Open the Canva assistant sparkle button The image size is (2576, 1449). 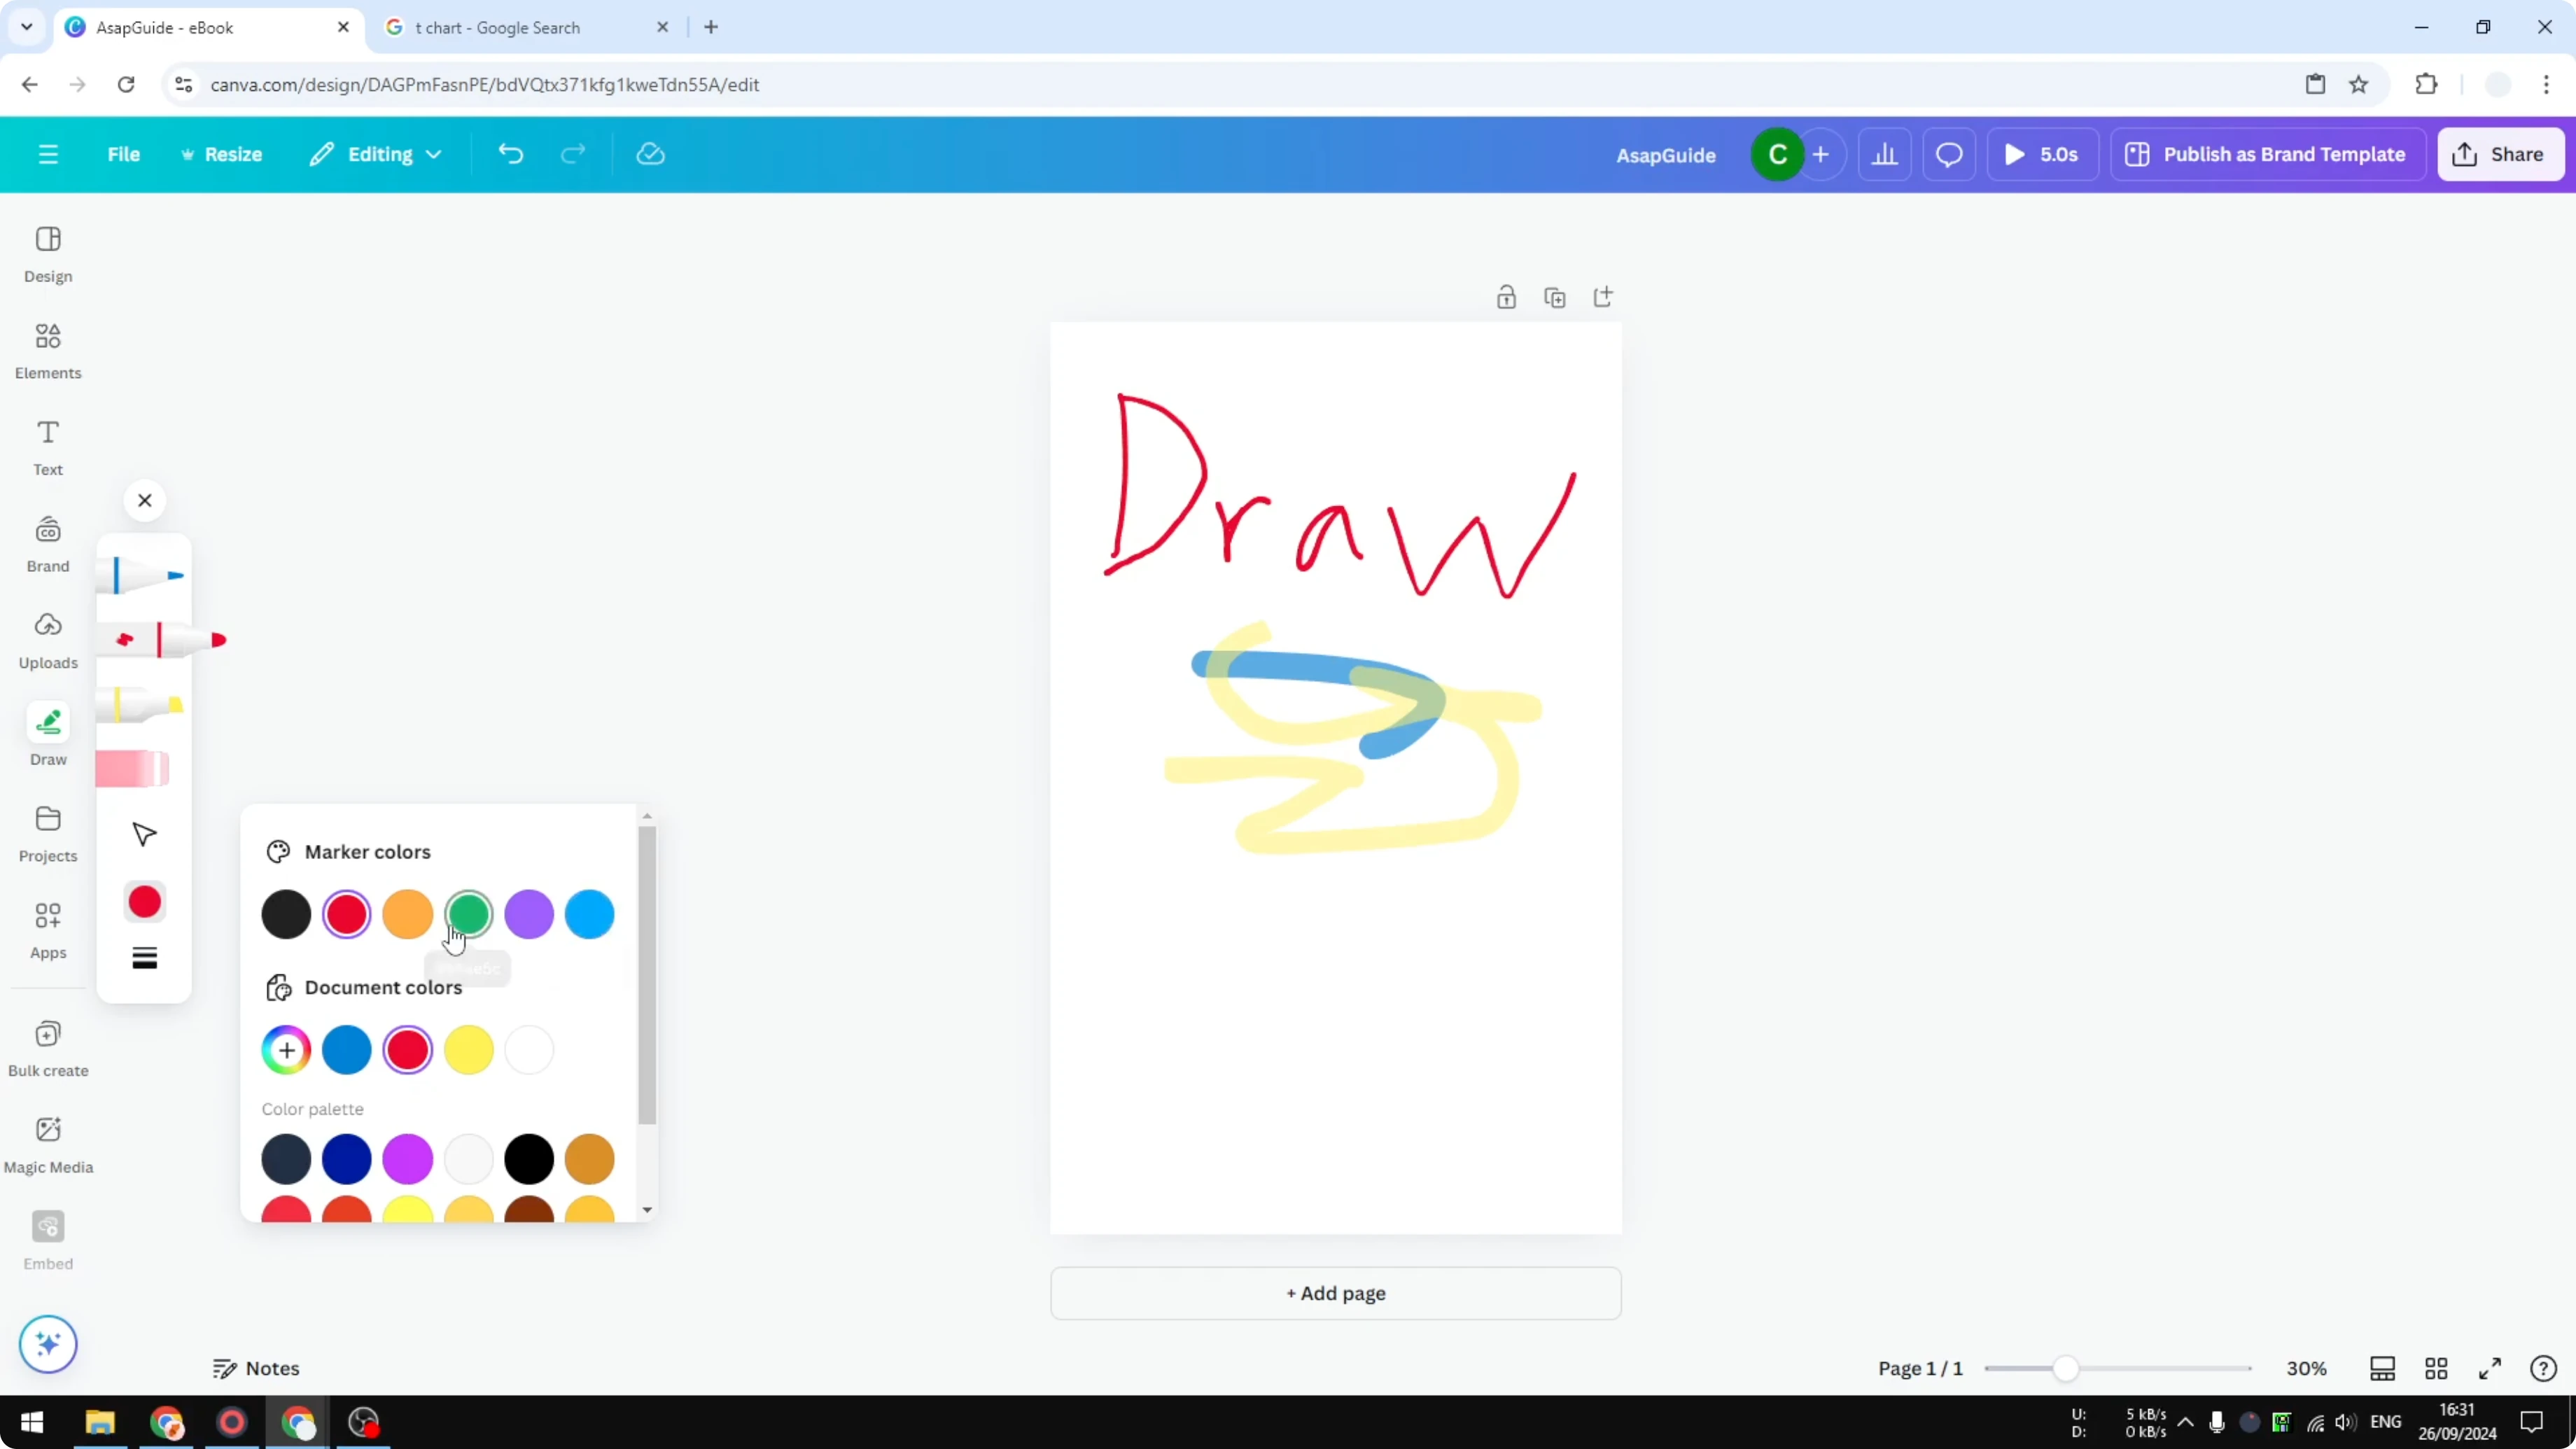(48, 1344)
